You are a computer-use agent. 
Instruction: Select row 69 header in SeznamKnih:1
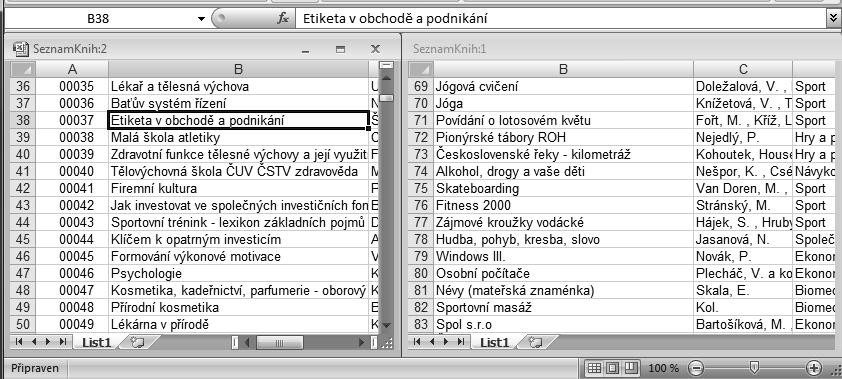pyautogui.click(x=421, y=86)
